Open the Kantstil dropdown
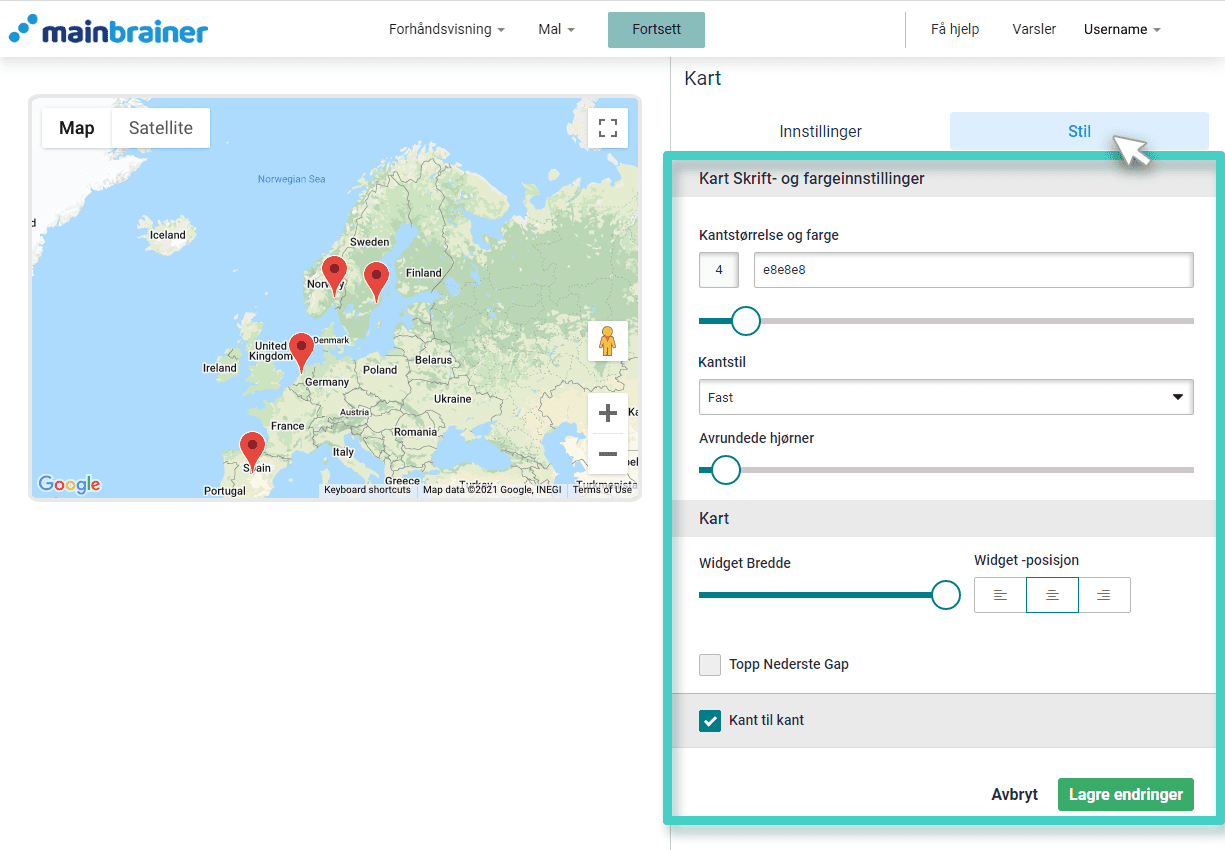 tap(946, 397)
